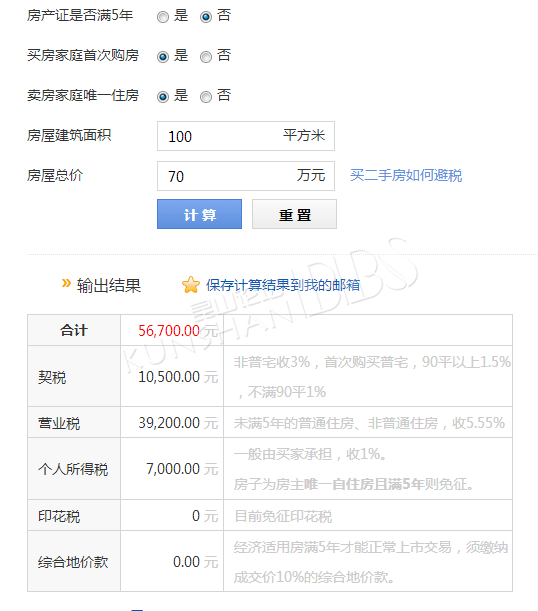This screenshot has height=611, width=538.
Task: Click the 合计 total amount 56,700.00
Action: 169,331
